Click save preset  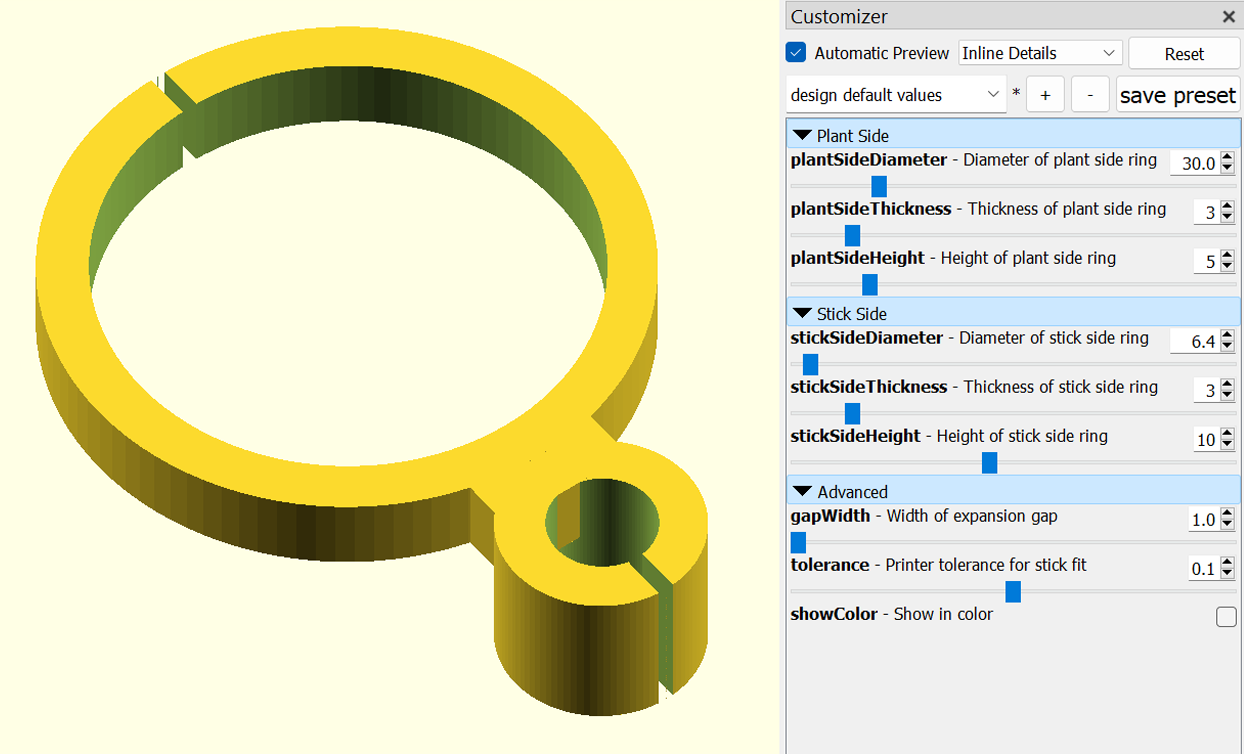pos(1178,93)
